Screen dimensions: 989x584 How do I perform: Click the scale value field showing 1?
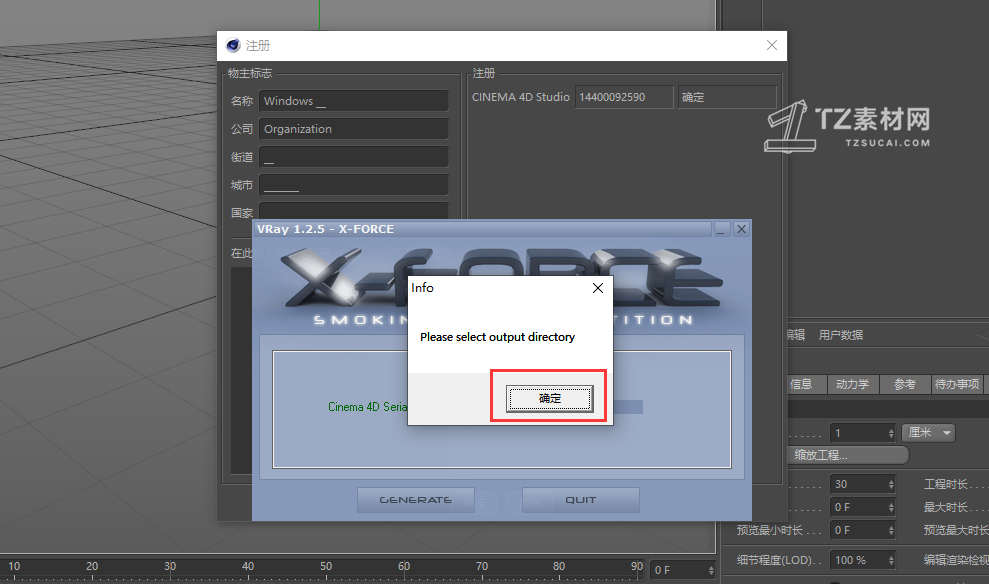(857, 433)
